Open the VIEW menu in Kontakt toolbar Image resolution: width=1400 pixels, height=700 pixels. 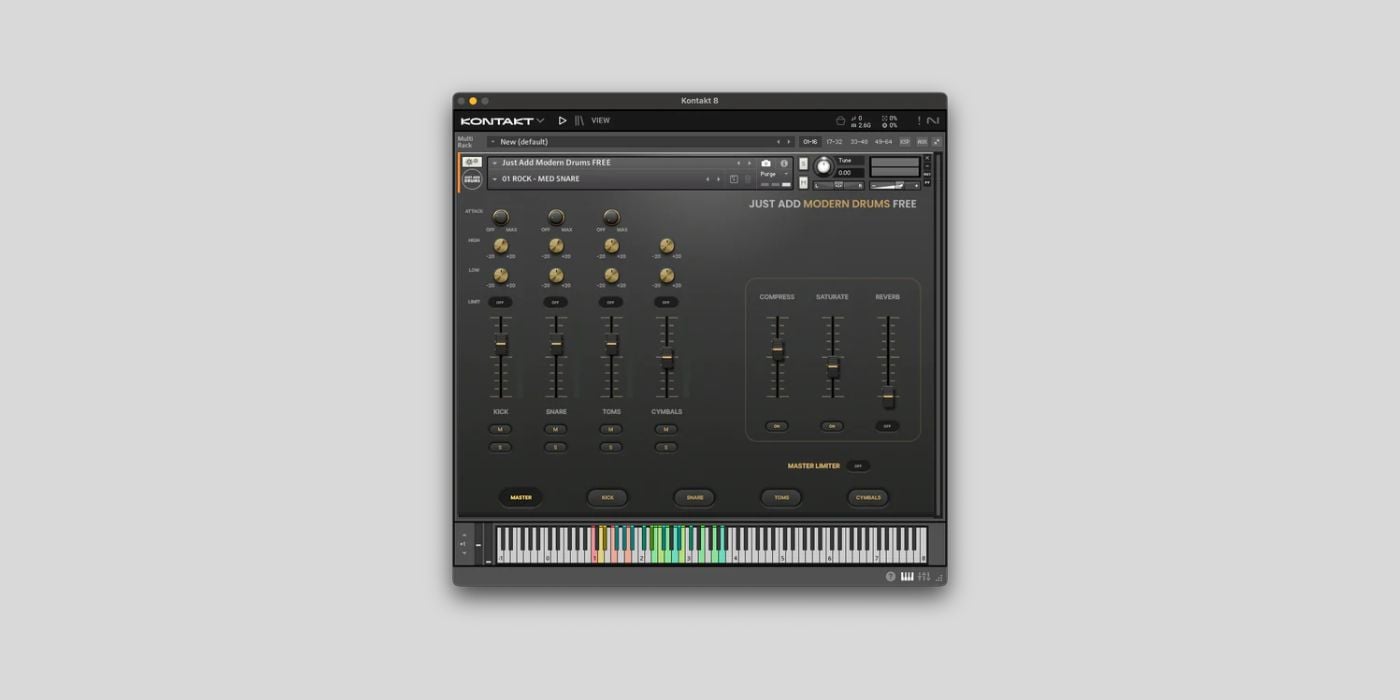click(x=600, y=120)
